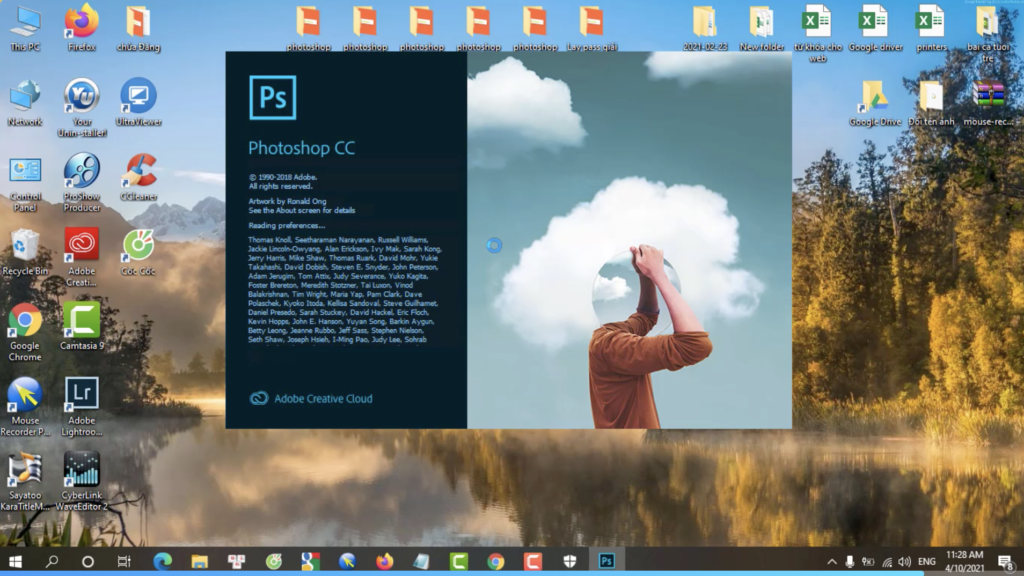
Task: Open Windows Security shield in taskbar
Action: click(x=570, y=561)
